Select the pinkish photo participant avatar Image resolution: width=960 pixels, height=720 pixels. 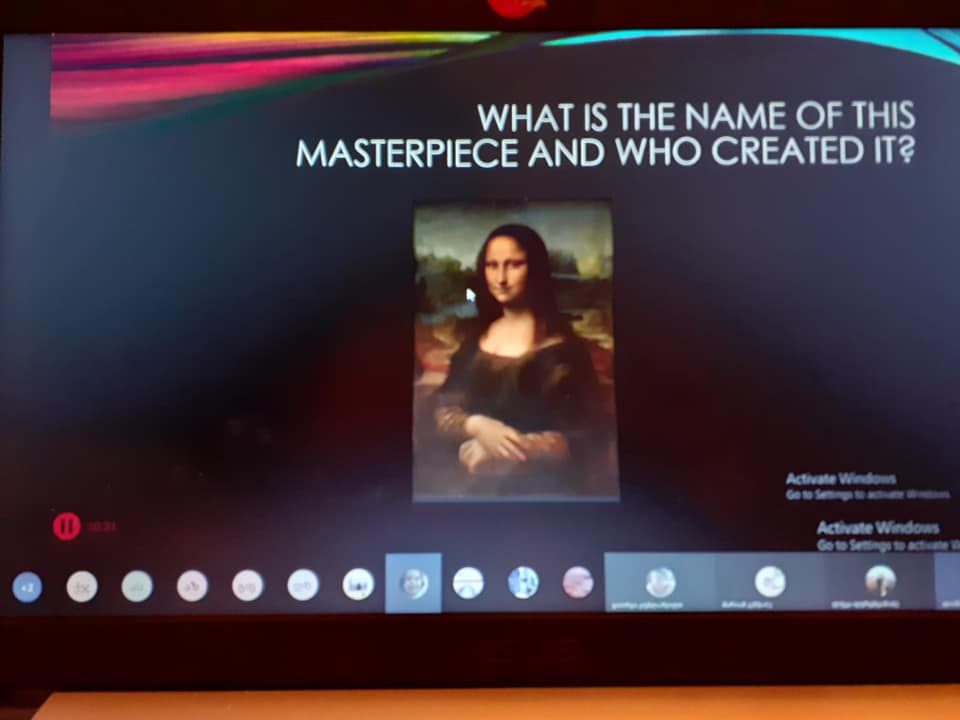(578, 582)
